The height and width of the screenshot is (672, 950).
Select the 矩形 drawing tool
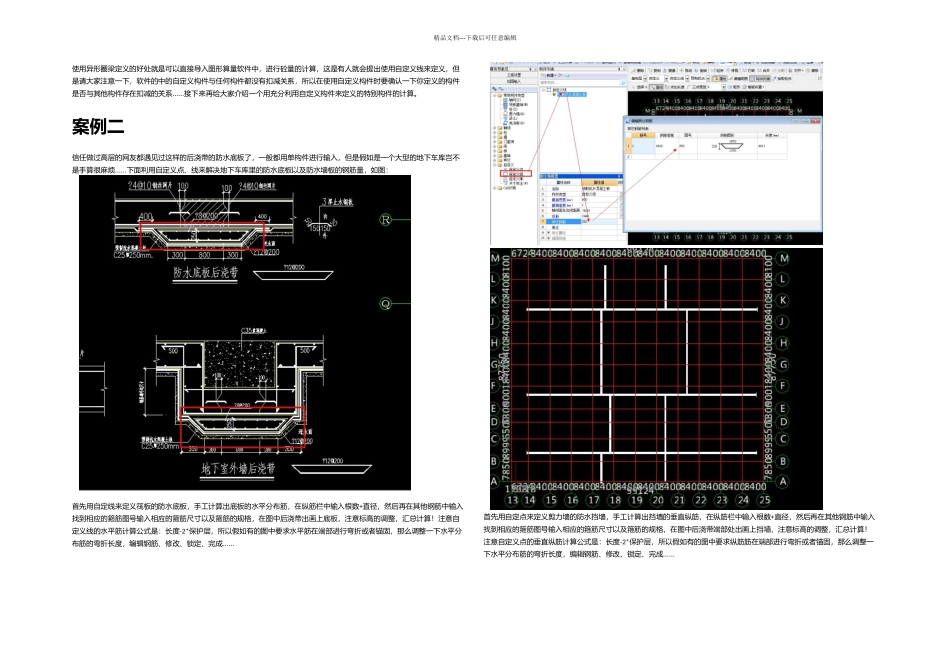click(734, 87)
